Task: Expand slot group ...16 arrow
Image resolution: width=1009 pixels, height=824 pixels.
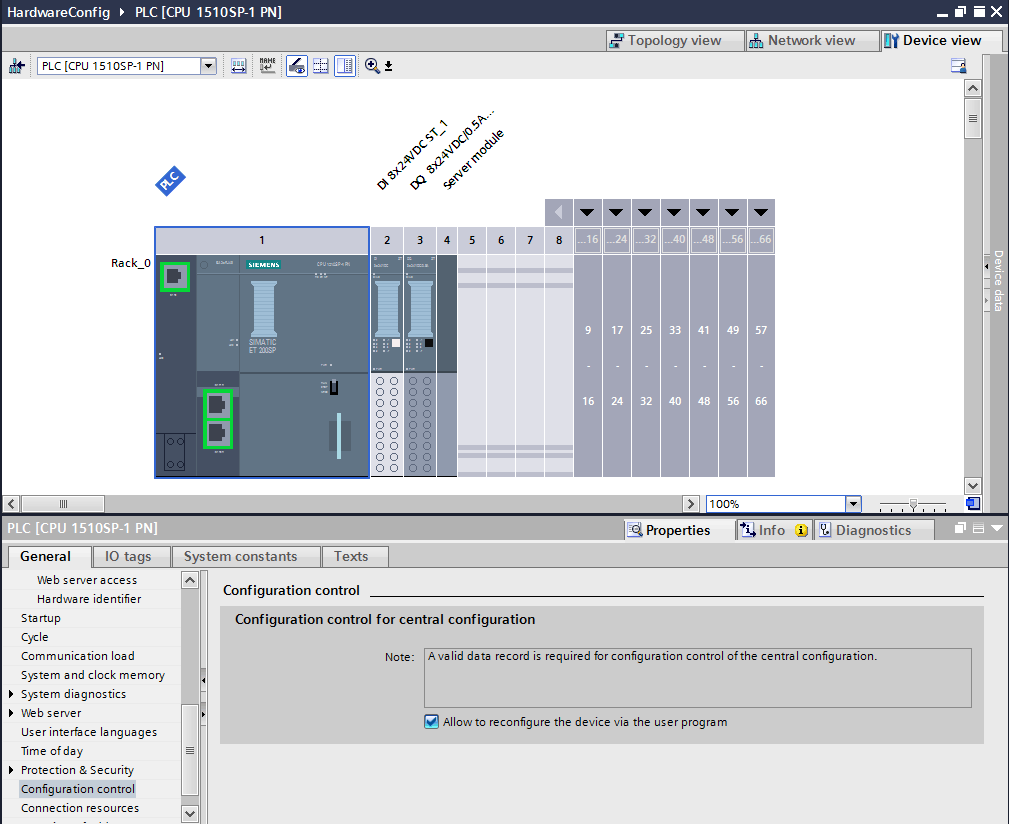Action: pos(587,212)
